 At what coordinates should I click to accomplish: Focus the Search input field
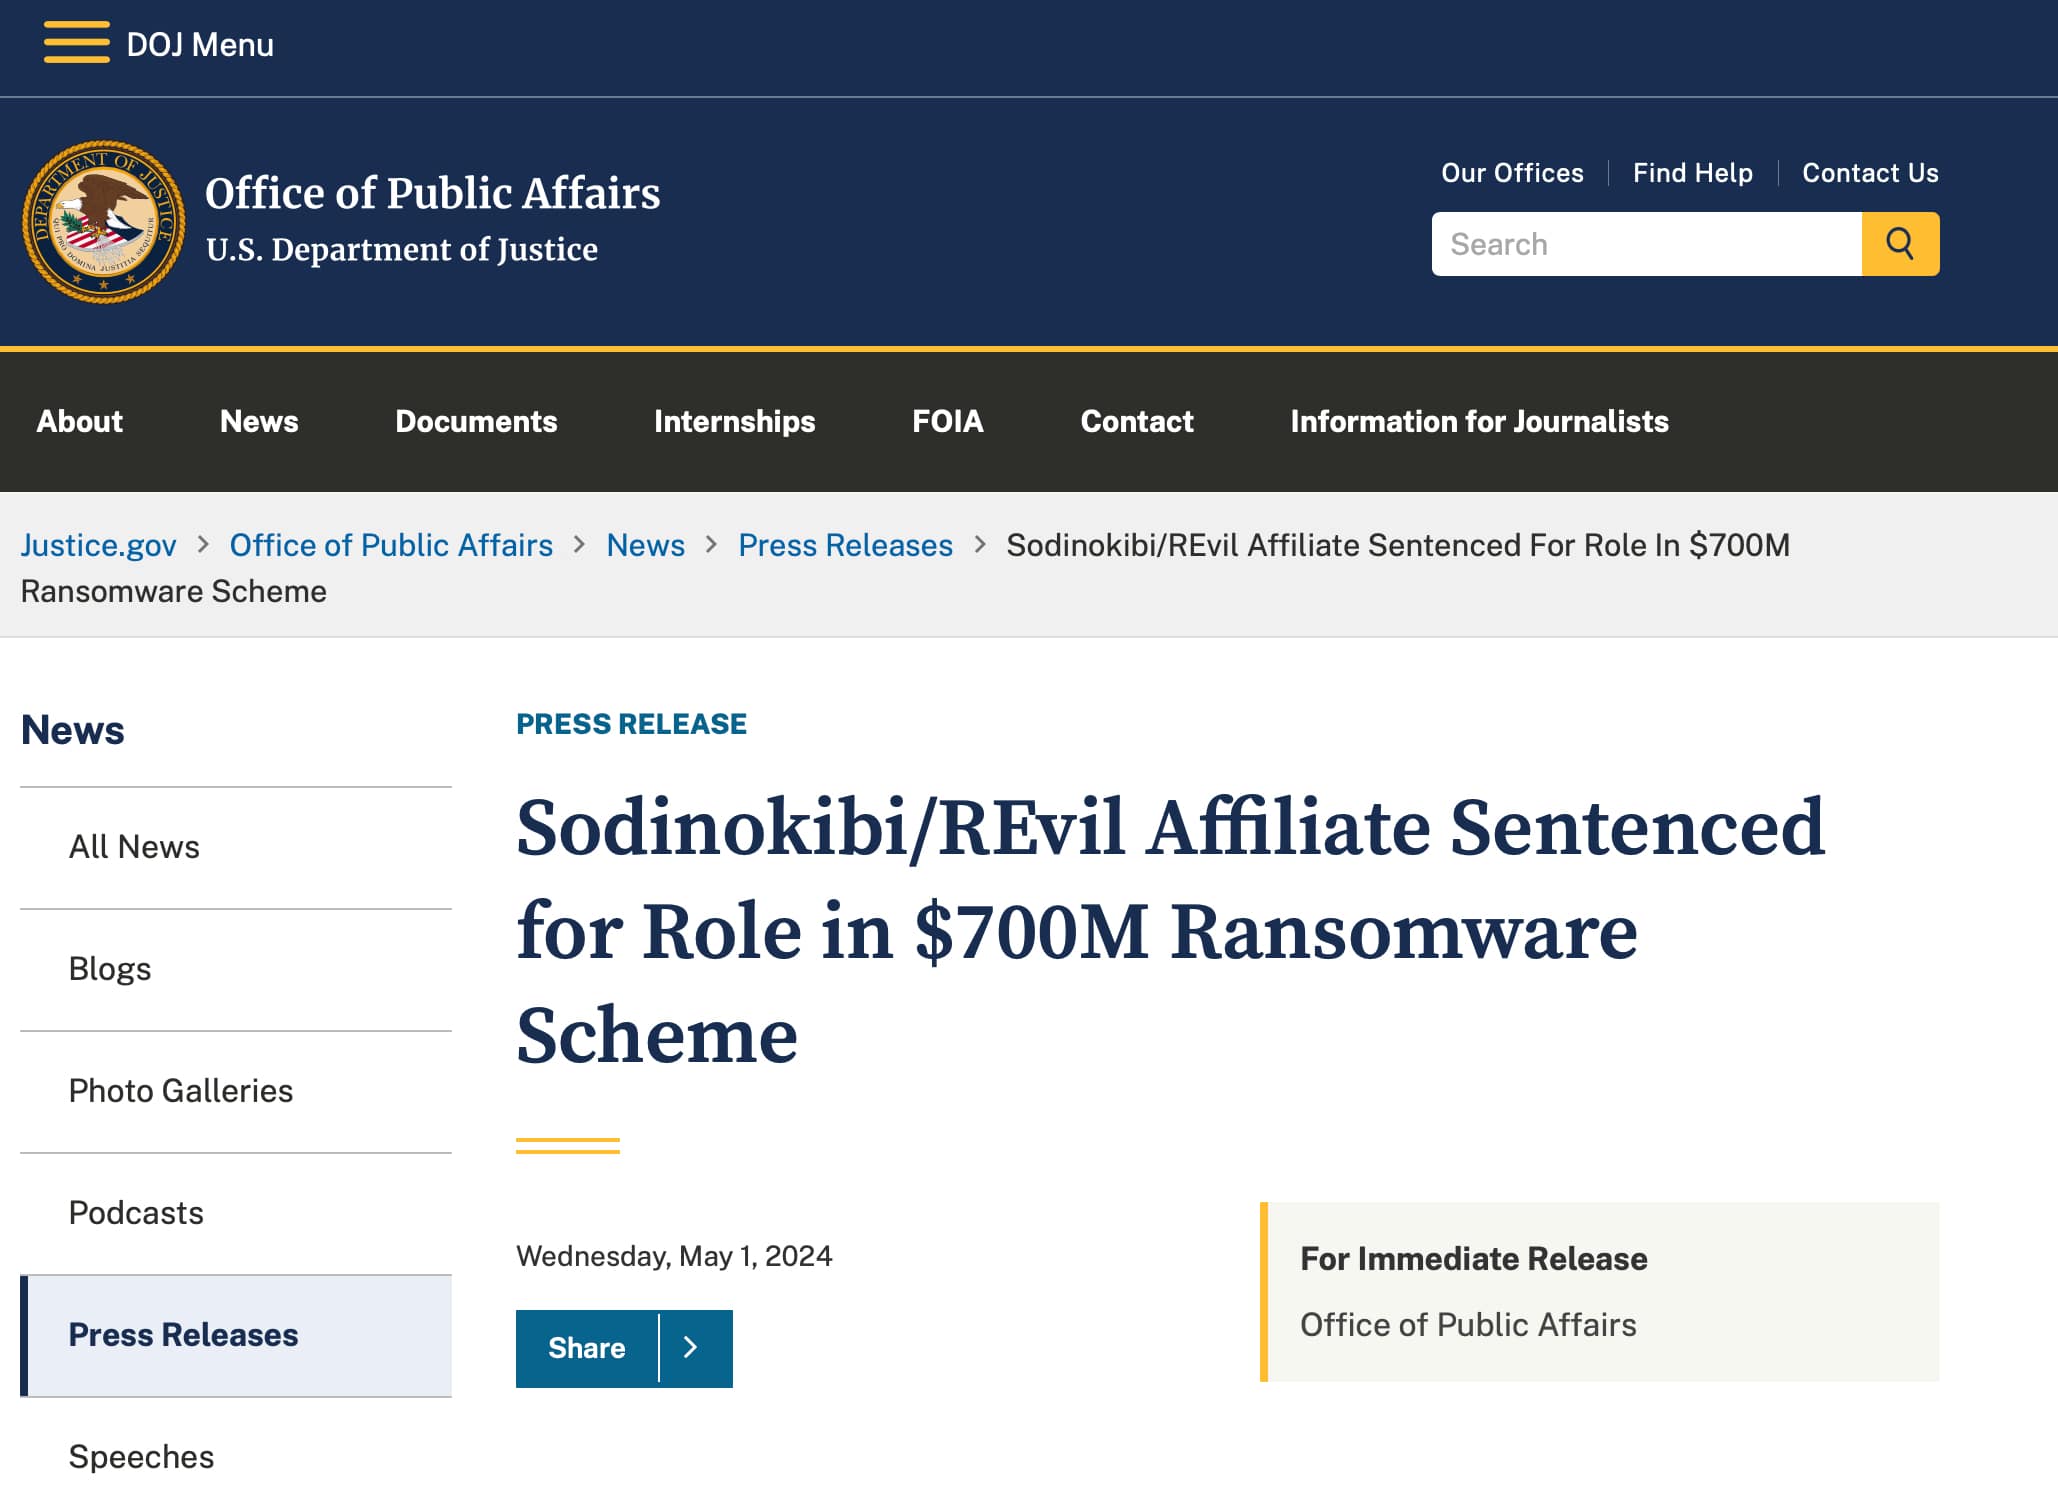[x=1647, y=244]
